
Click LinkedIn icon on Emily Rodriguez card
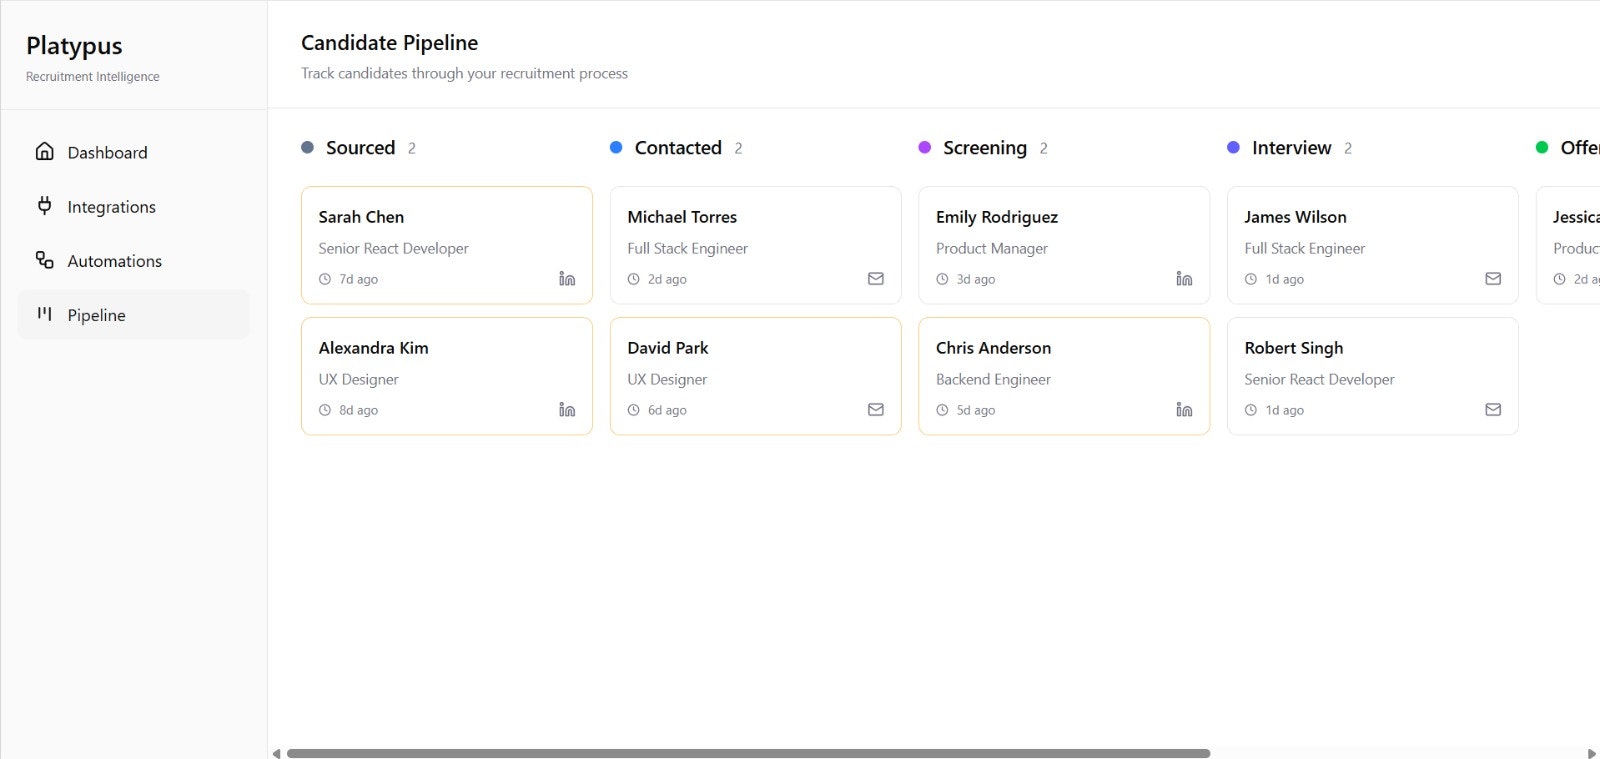(x=1184, y=279)
